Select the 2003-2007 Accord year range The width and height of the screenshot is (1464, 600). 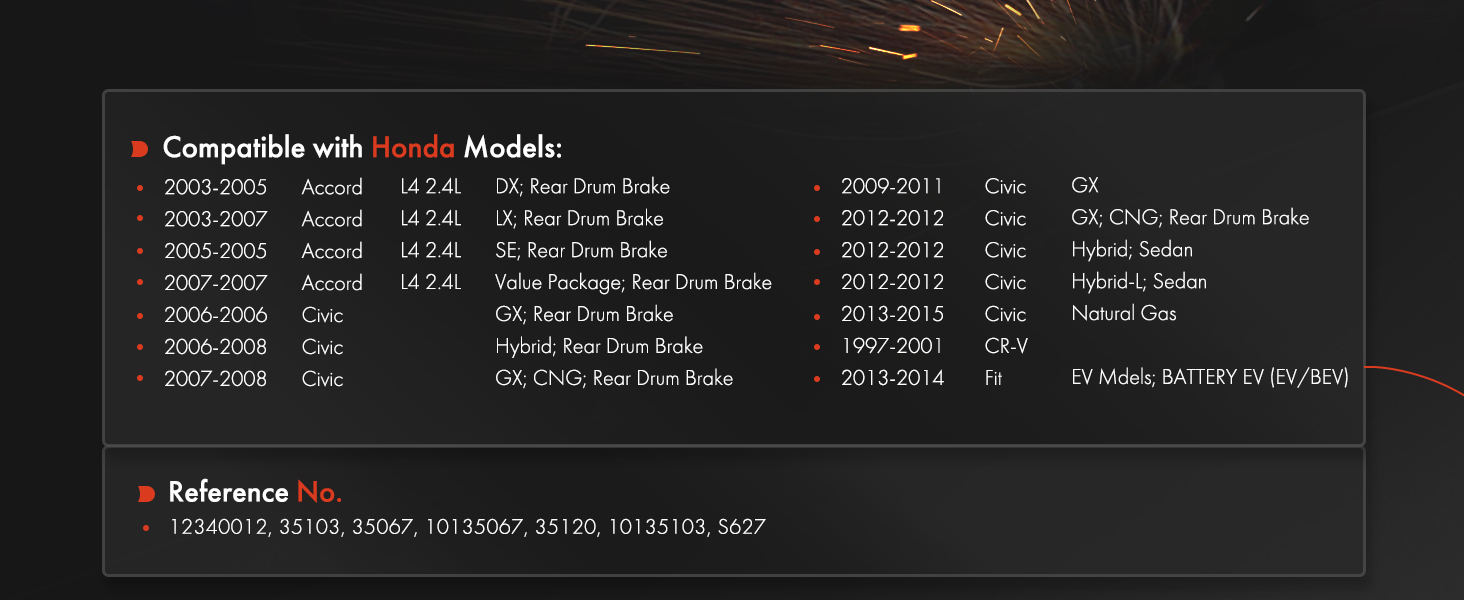coord(216,219)
